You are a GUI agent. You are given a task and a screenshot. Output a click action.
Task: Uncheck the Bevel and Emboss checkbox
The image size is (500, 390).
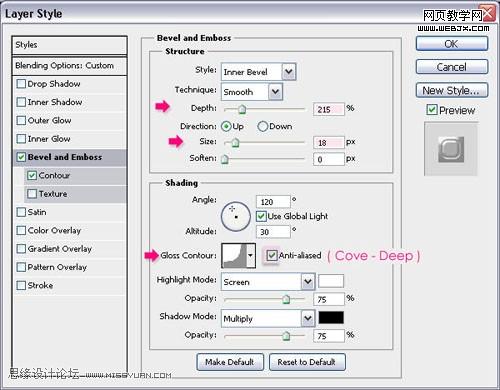(x=21, y=157)
